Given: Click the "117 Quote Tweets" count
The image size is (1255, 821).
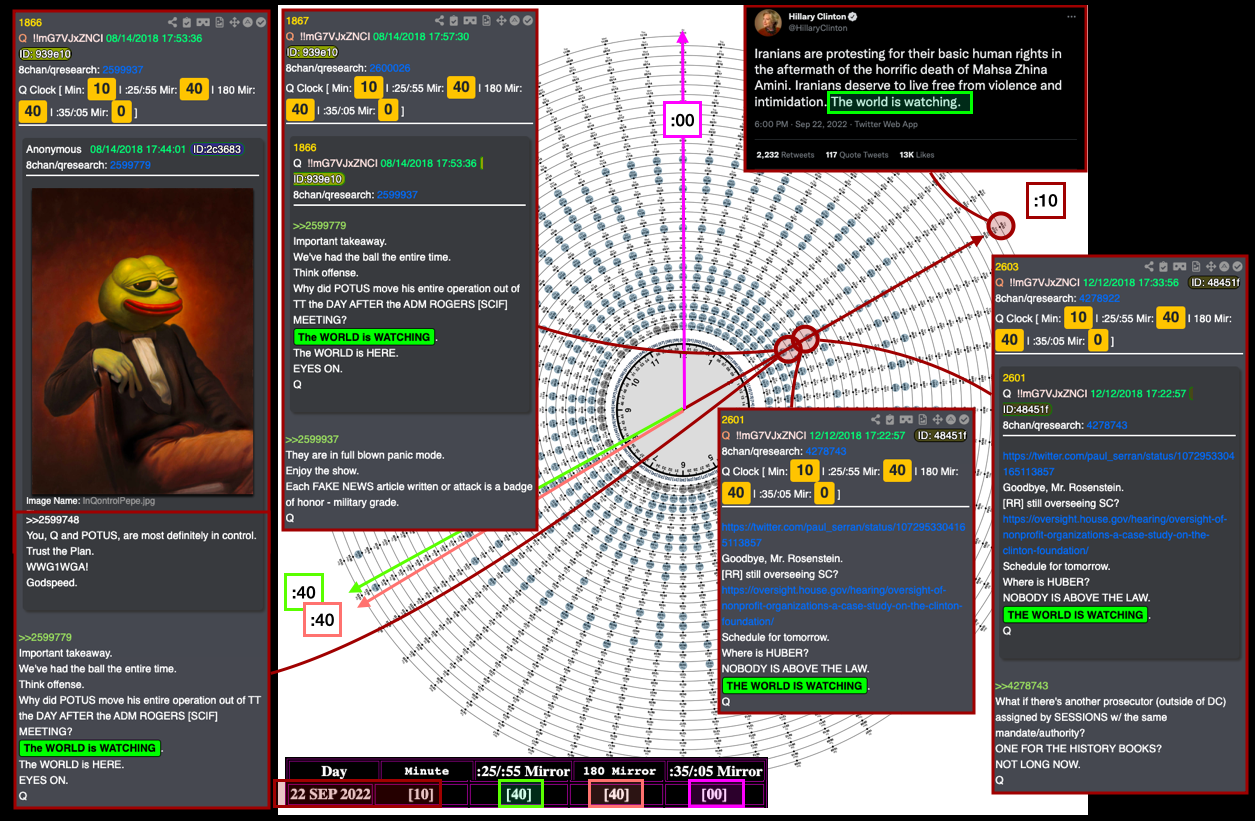Looking at the screenshot, I should tap(857, 155).
